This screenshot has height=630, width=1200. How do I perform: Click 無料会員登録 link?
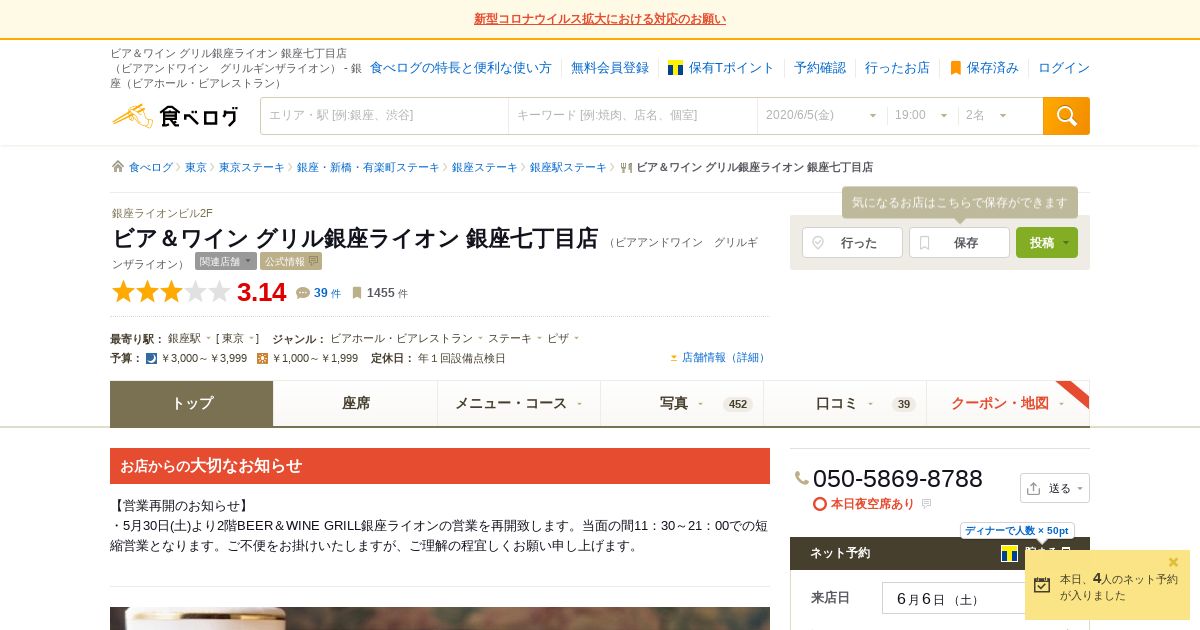(x=610, y=68)
